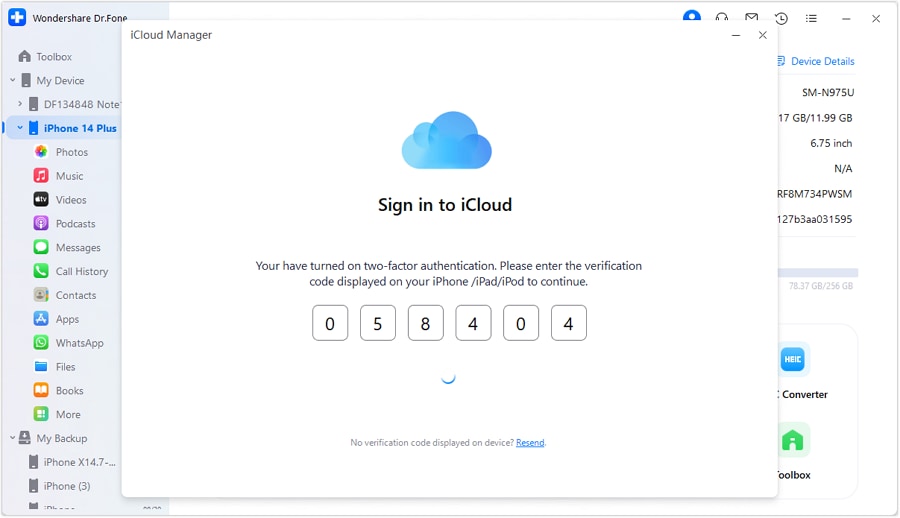Close the iCloud Manager dialog
The image size is (900, 518).
[x=762, y=36]
